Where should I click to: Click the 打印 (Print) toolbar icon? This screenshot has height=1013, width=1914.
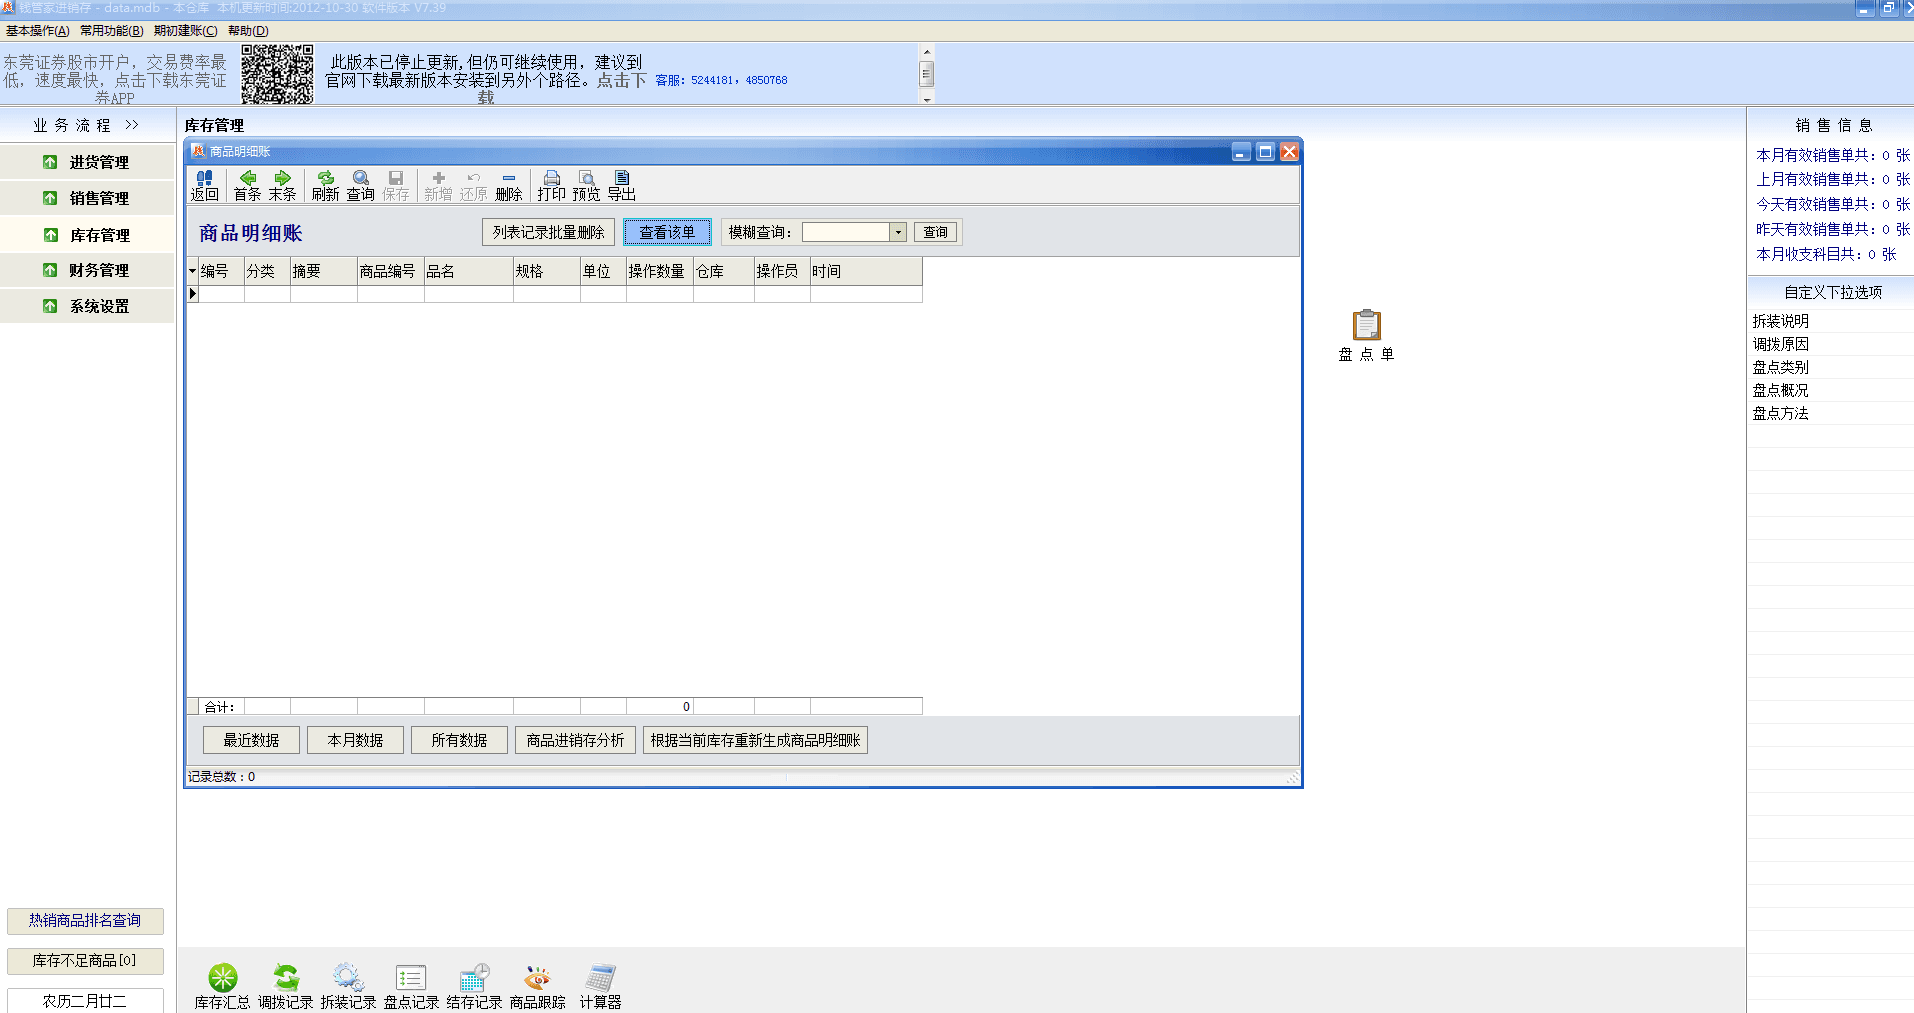click(551, 185)
